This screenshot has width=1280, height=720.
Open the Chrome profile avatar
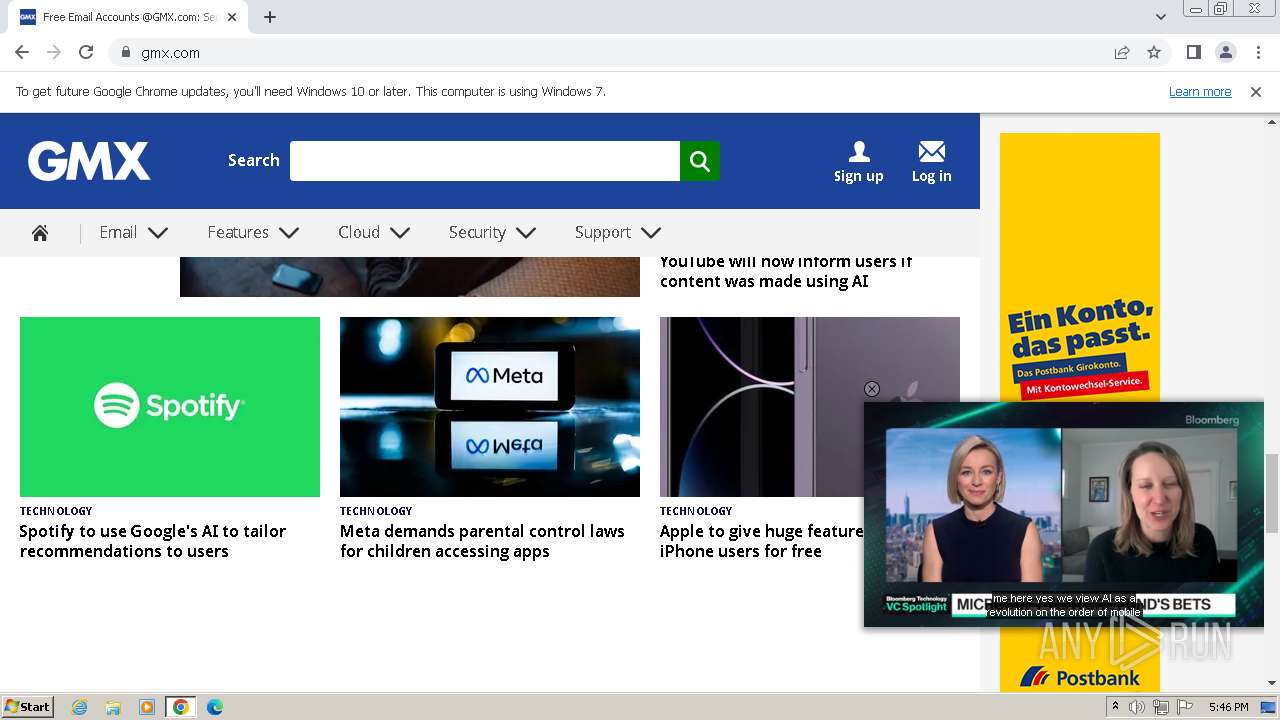(x=1226, y=52)
